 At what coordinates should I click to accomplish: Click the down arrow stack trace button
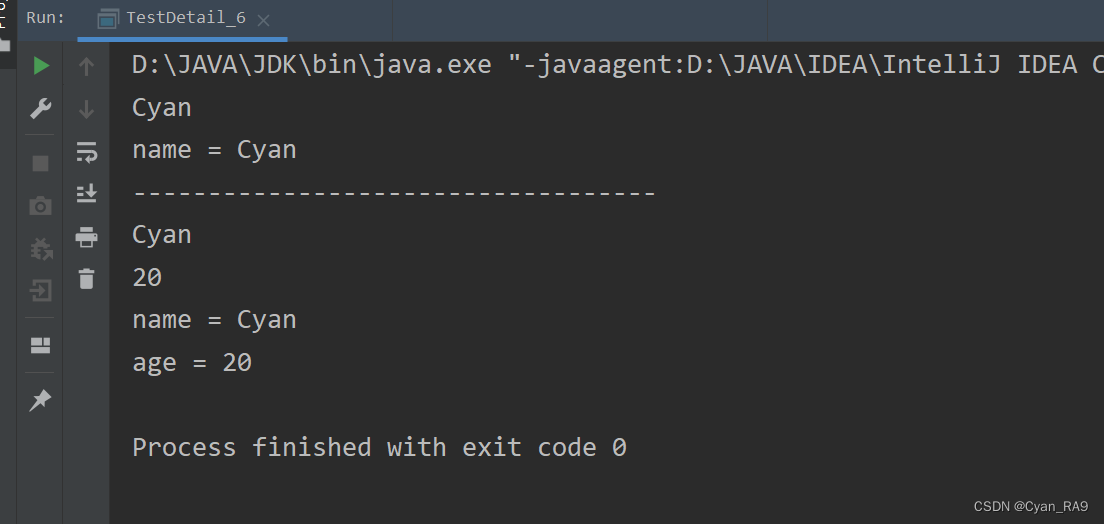[x=87, y=109]
